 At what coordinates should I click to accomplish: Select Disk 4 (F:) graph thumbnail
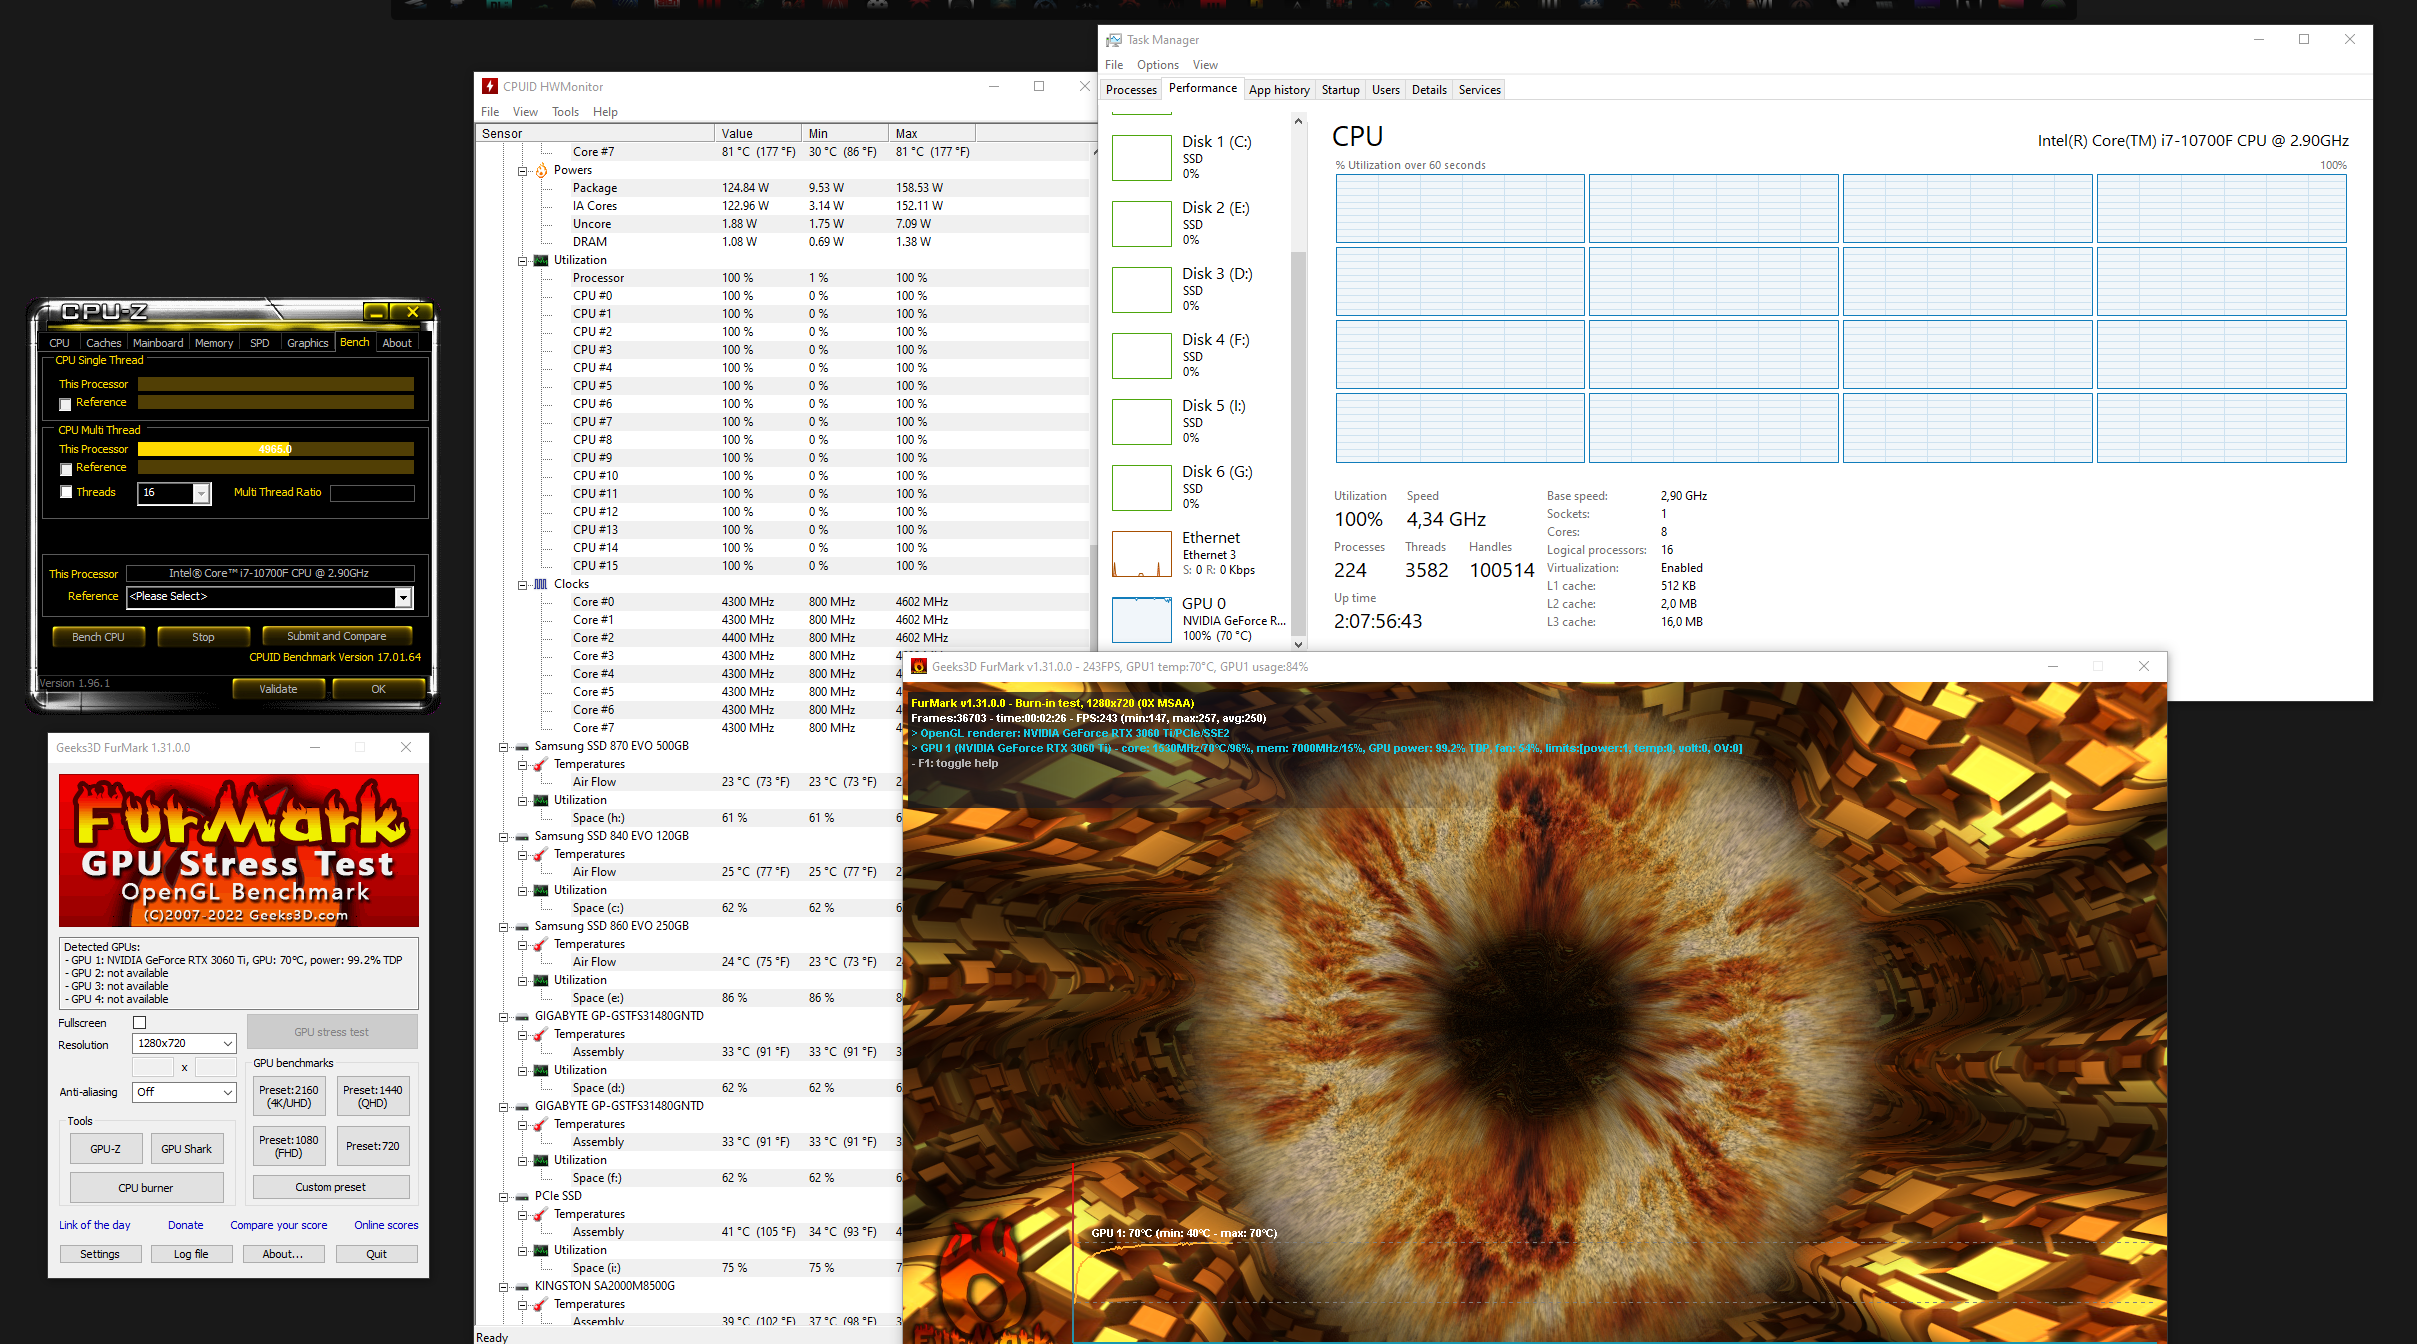[1141, 356]
